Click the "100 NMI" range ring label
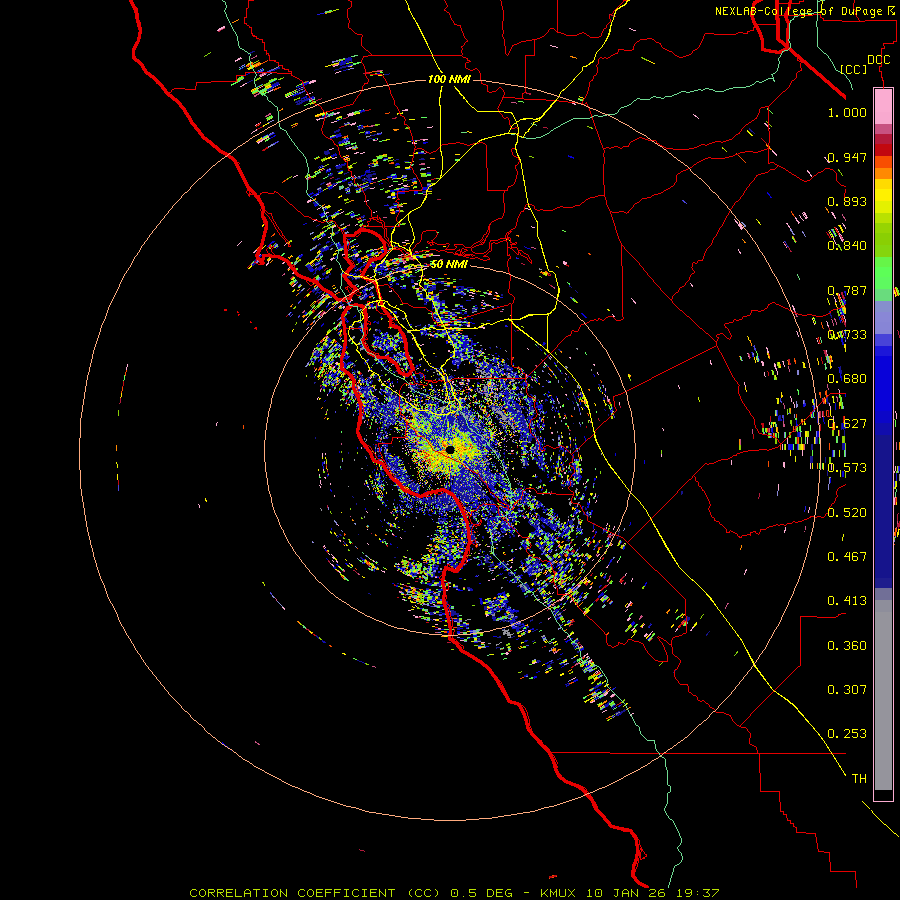This screenshot has height=900, width=900. coord(449,79)
